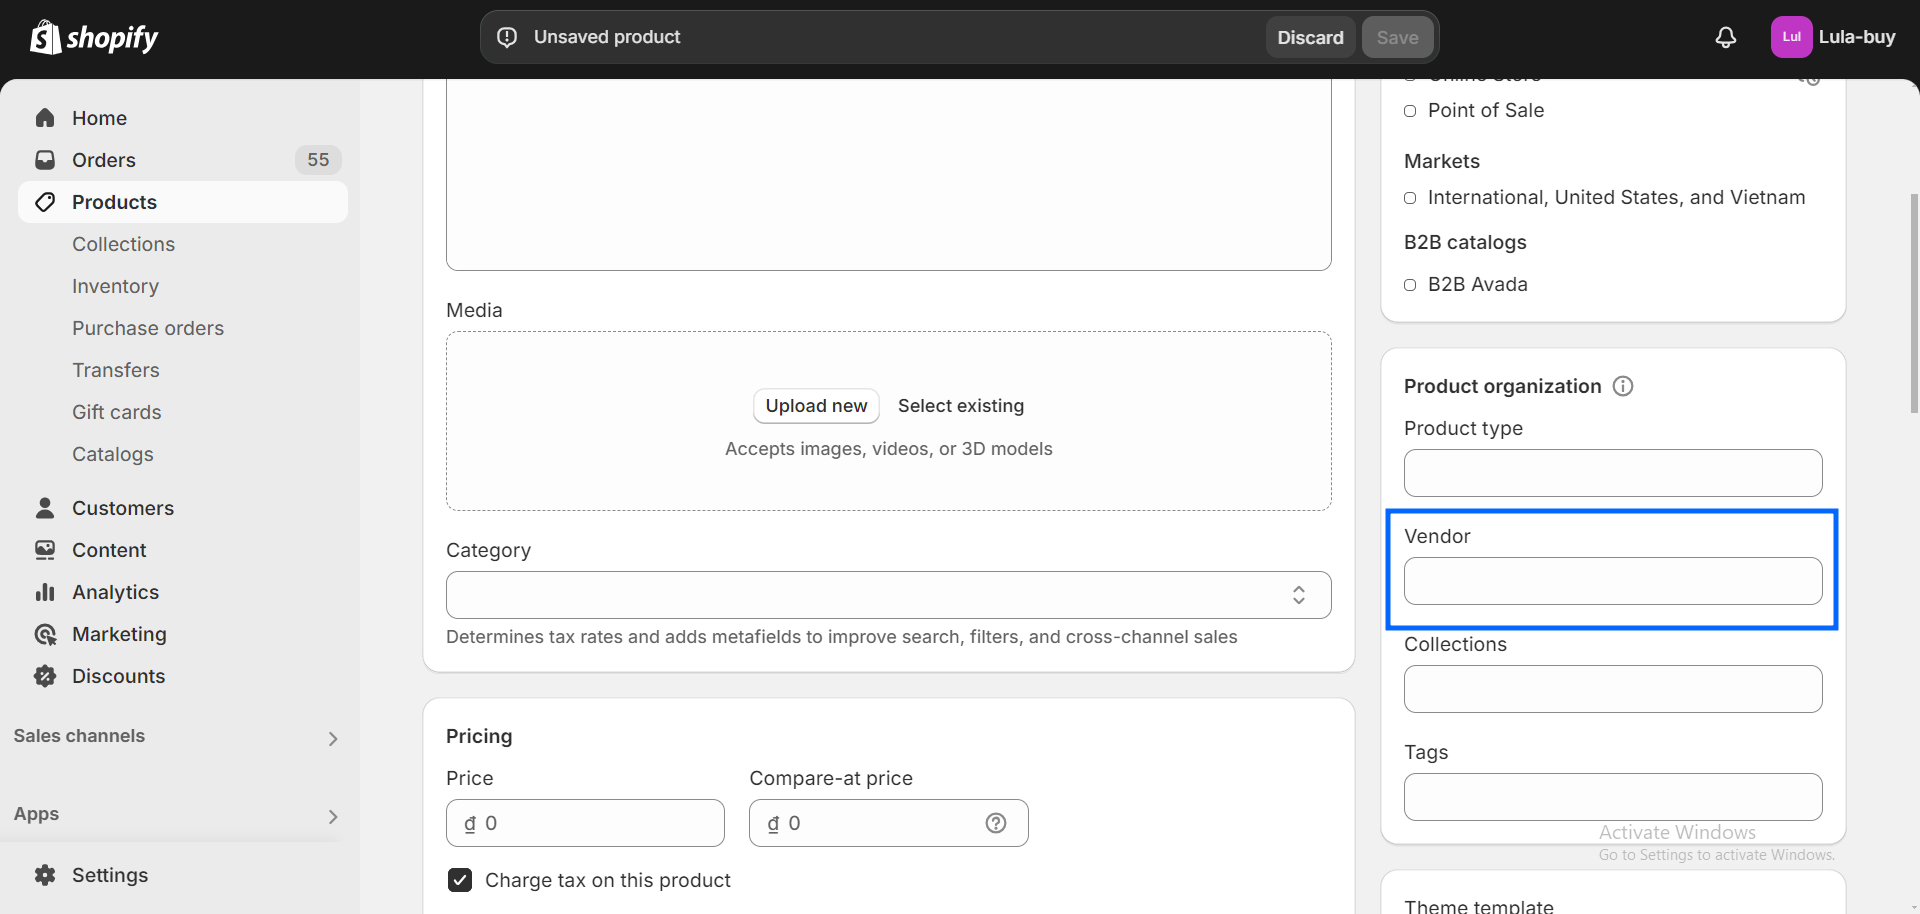
Task: Click the B2B Avada status circle
Action: [1410, 285]
